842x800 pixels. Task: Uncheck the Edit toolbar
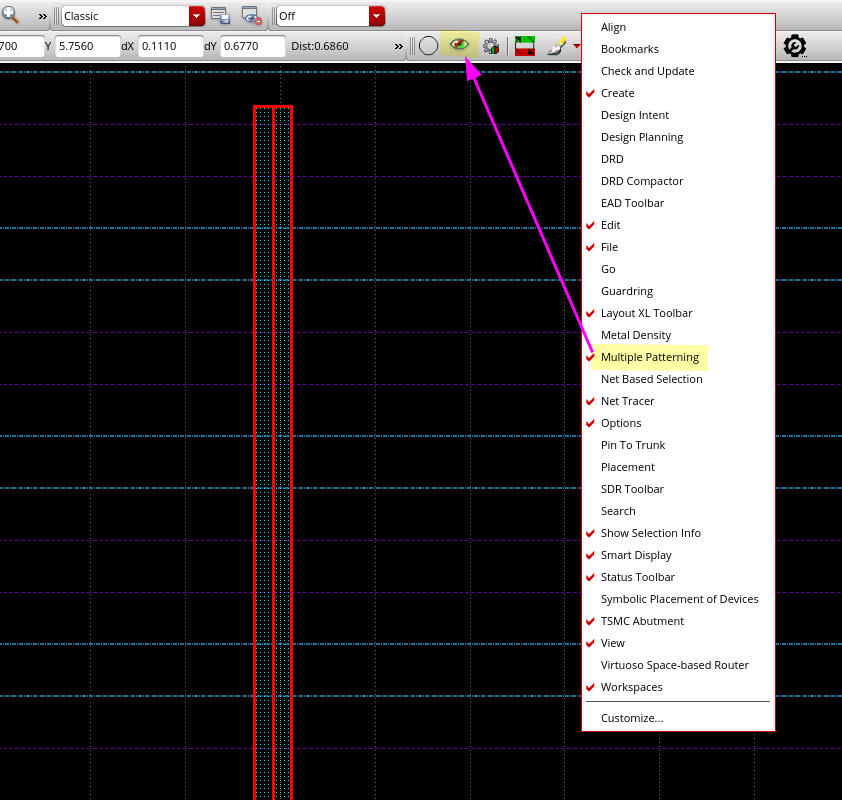tap(611, 225)
